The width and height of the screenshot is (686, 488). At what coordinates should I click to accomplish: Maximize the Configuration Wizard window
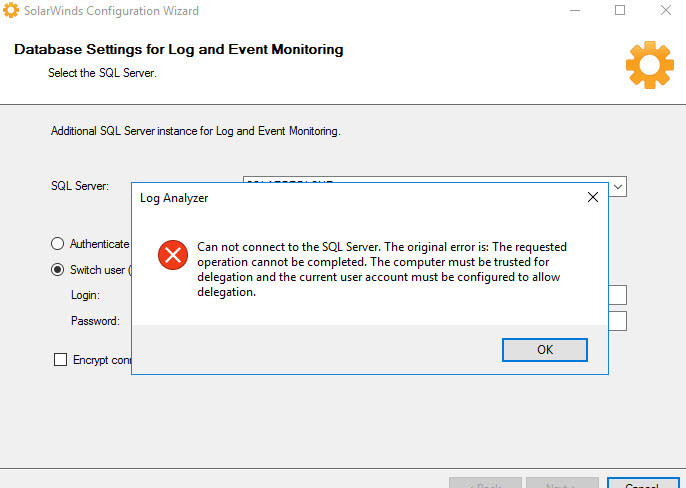pyautogui.click(x=620, y=10)
